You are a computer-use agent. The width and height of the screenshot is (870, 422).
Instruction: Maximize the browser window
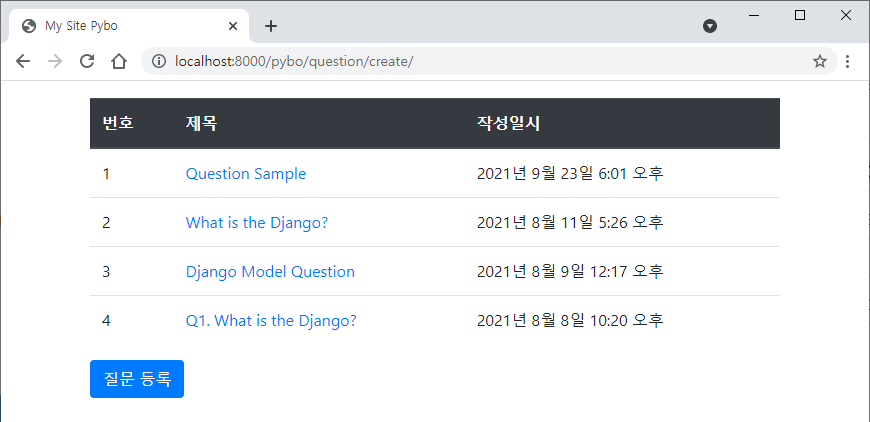[x=800, y=16]
